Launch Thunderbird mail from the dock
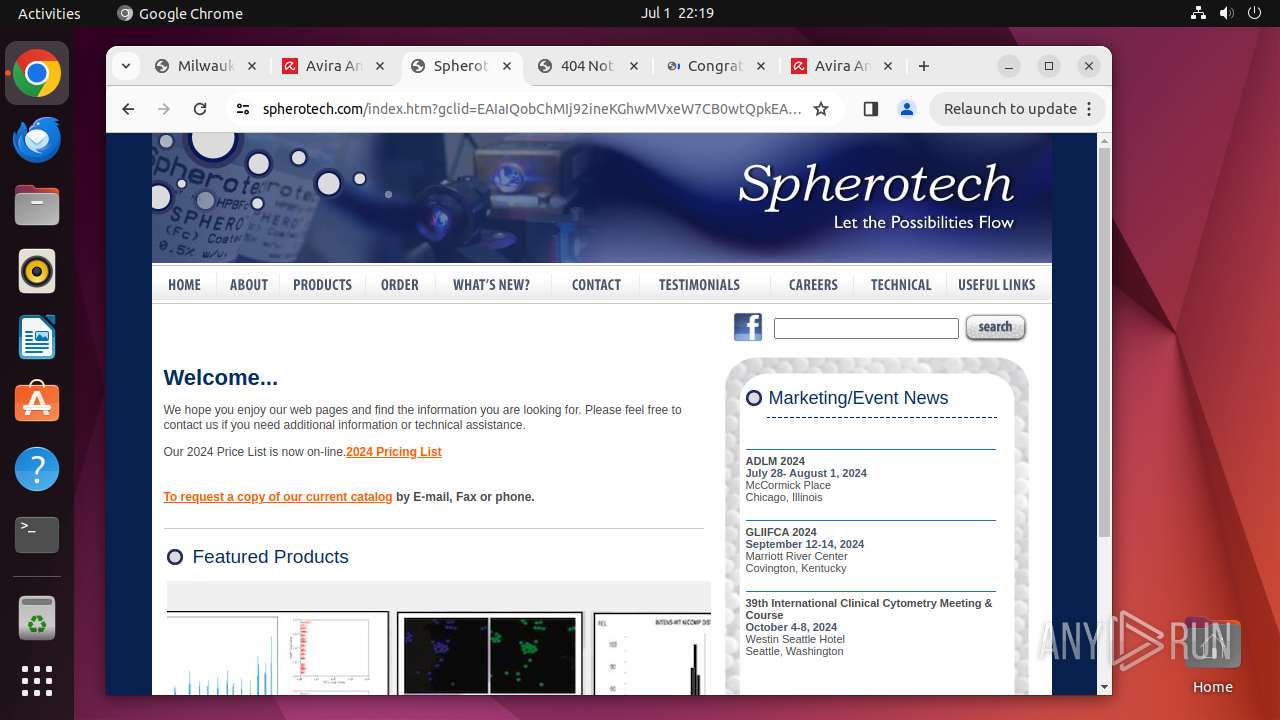Image resolution: width=1280 pixels, height=720 pixels. tap(37, 139)
